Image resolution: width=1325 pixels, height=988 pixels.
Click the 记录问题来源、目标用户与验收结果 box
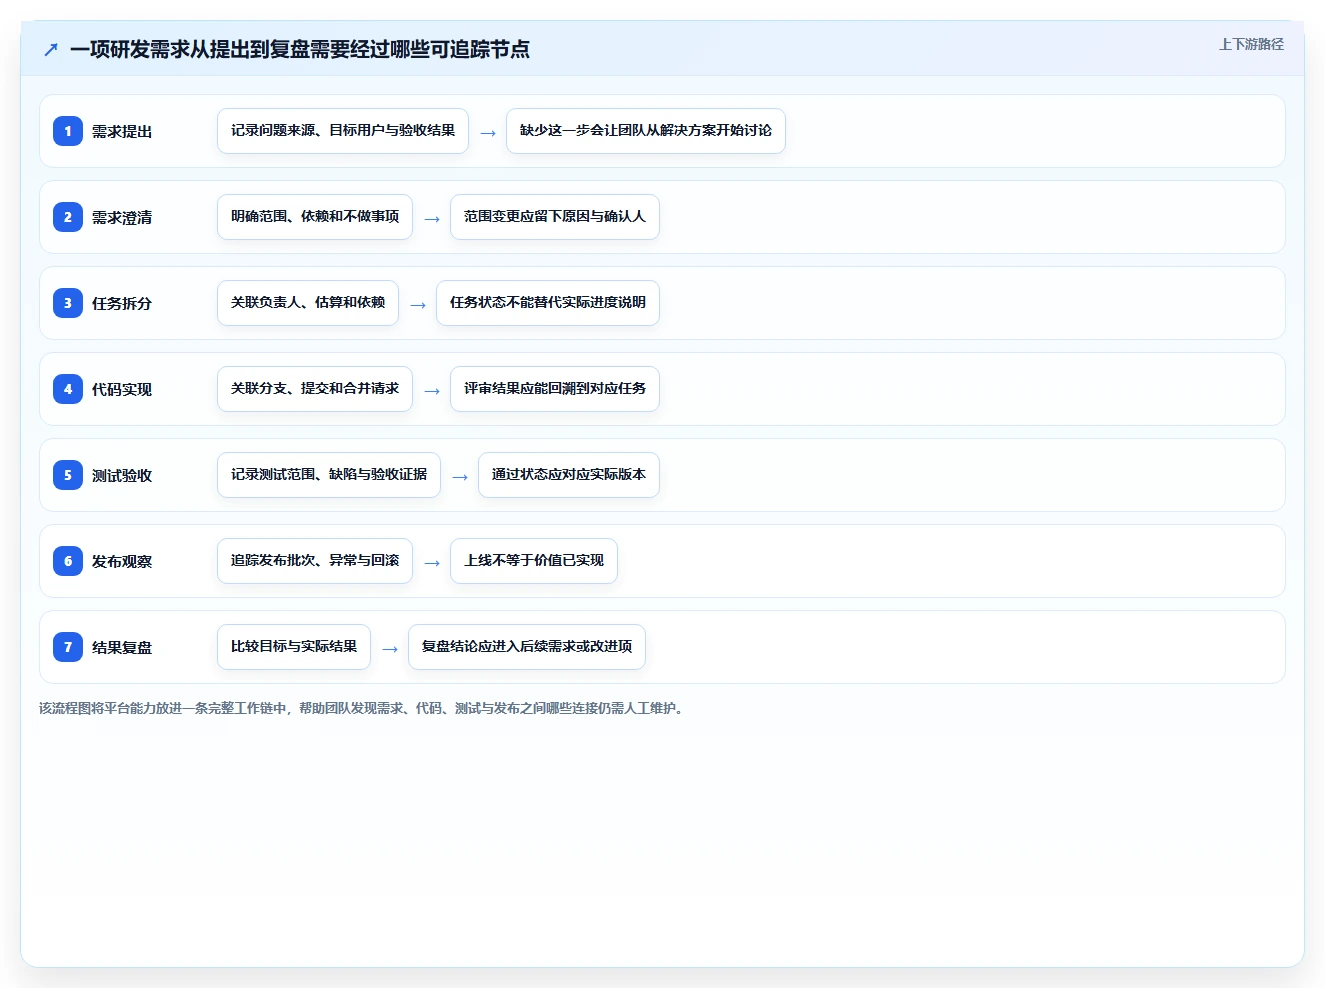343,131
